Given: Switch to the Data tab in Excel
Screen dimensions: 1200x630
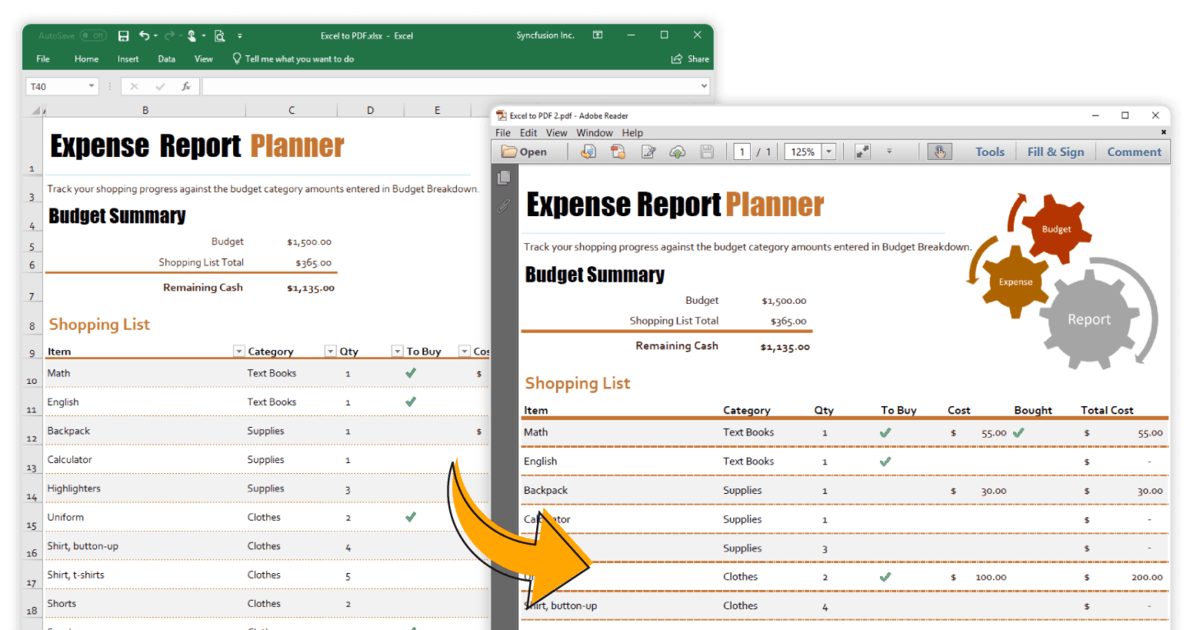Looking at the screenshot, I should (166, 59).
